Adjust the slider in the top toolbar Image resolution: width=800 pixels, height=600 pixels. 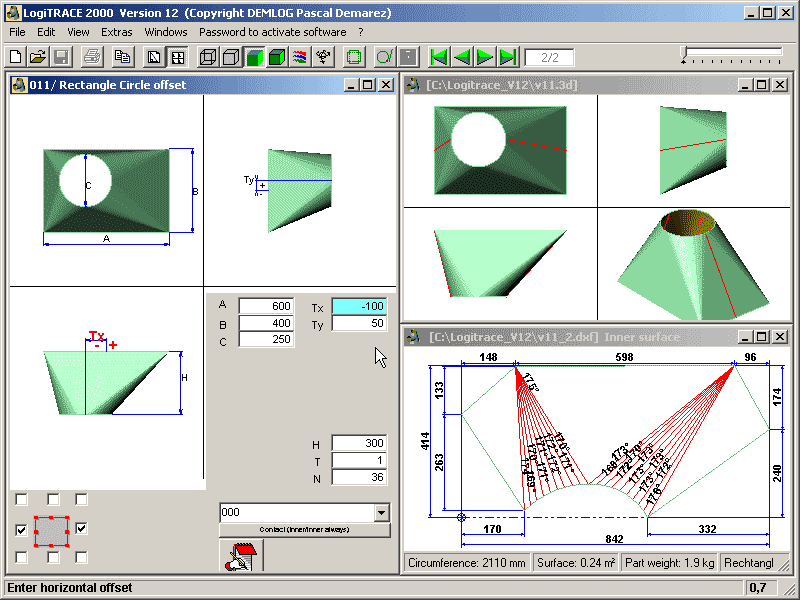tap(684, 54)
